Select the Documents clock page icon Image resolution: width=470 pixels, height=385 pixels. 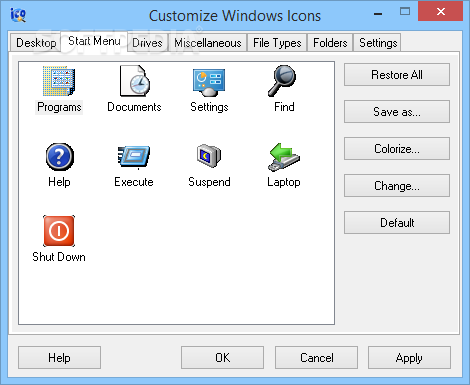point(134,81)
